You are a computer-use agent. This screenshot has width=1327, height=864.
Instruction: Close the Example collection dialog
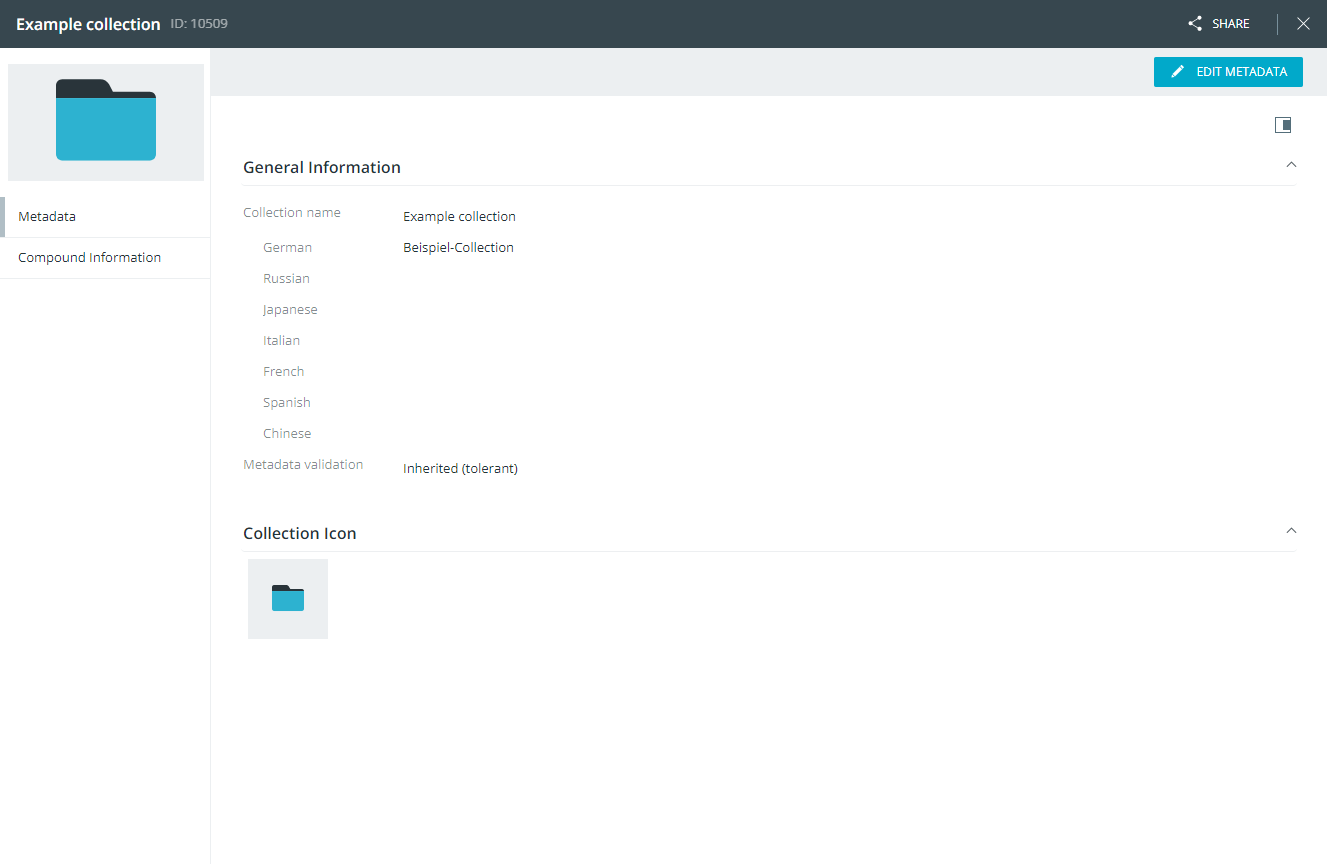coord(1303,24)
